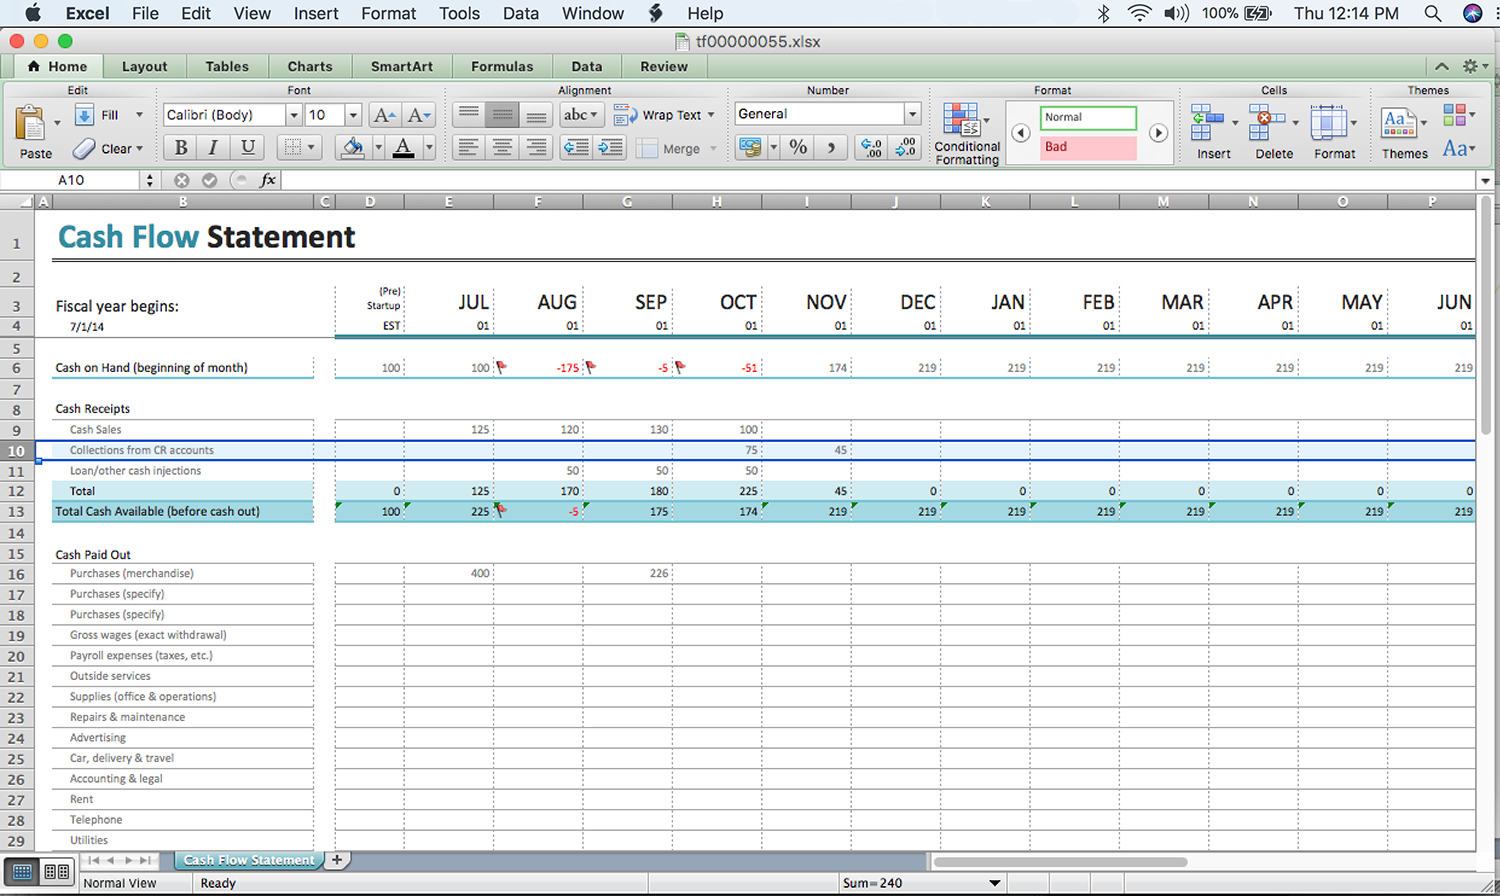Decrease decimal places shown

coord(905,147)
